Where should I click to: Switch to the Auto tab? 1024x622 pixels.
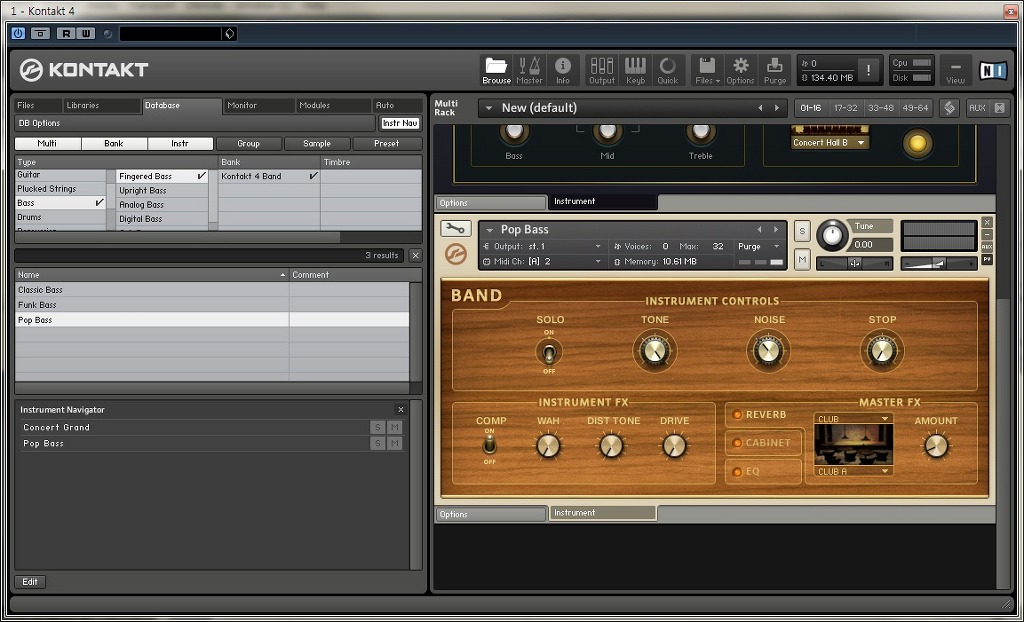click(397, 105)
